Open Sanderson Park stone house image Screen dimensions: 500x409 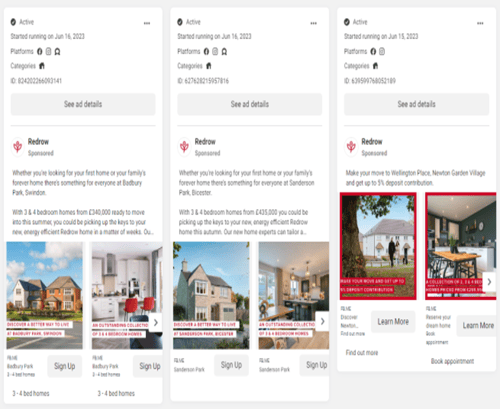pos(211,295)
